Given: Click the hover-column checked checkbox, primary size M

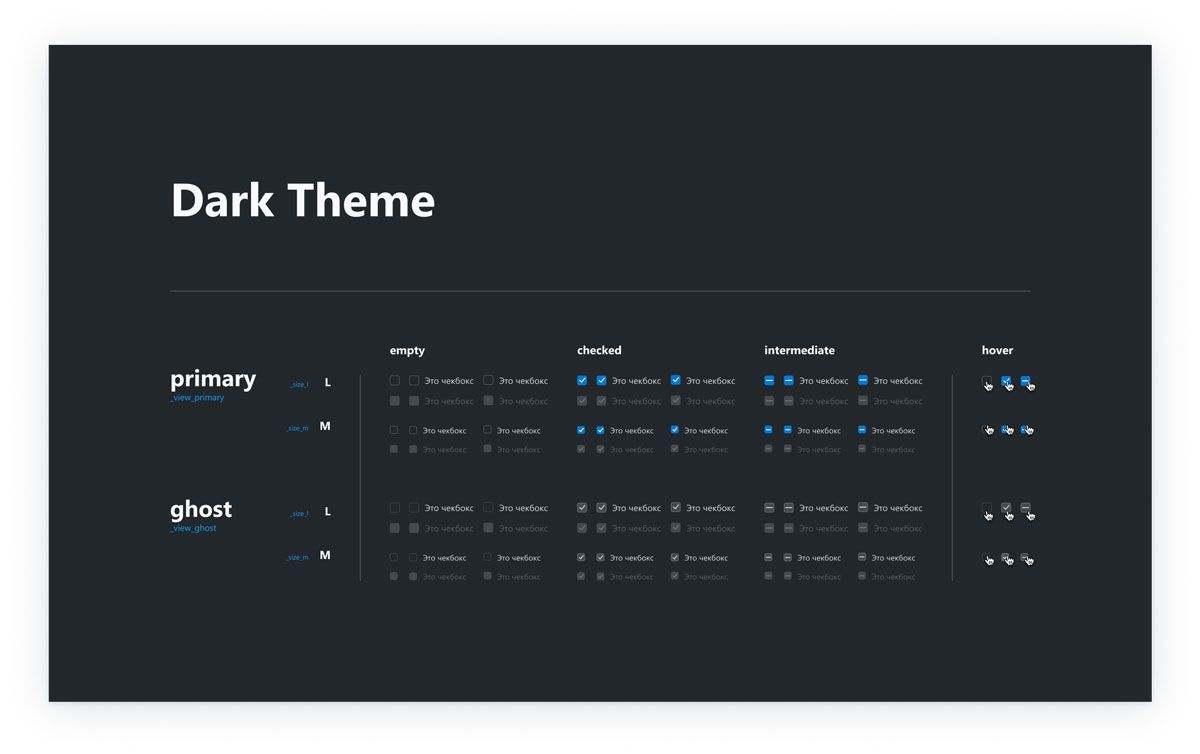Looking at the screenshot, I should [x=1006, y=429].
